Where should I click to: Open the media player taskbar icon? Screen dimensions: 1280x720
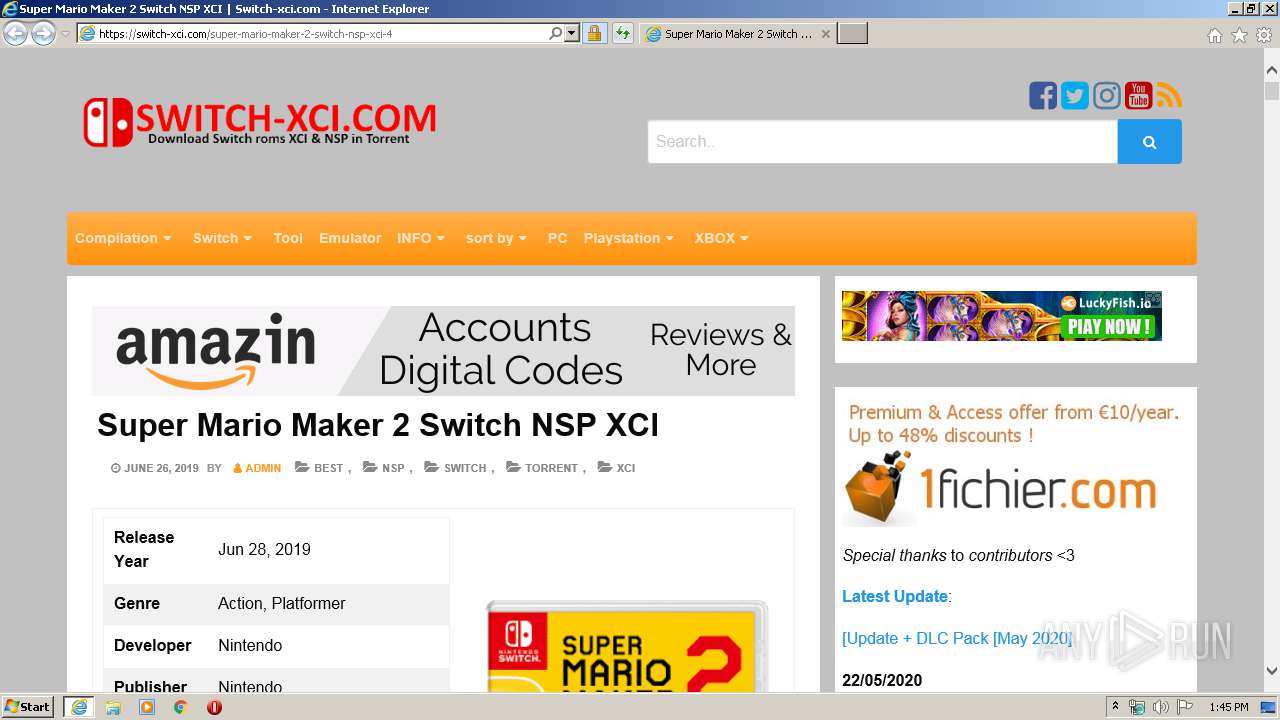pyautogui.click(x=147, y=706)
